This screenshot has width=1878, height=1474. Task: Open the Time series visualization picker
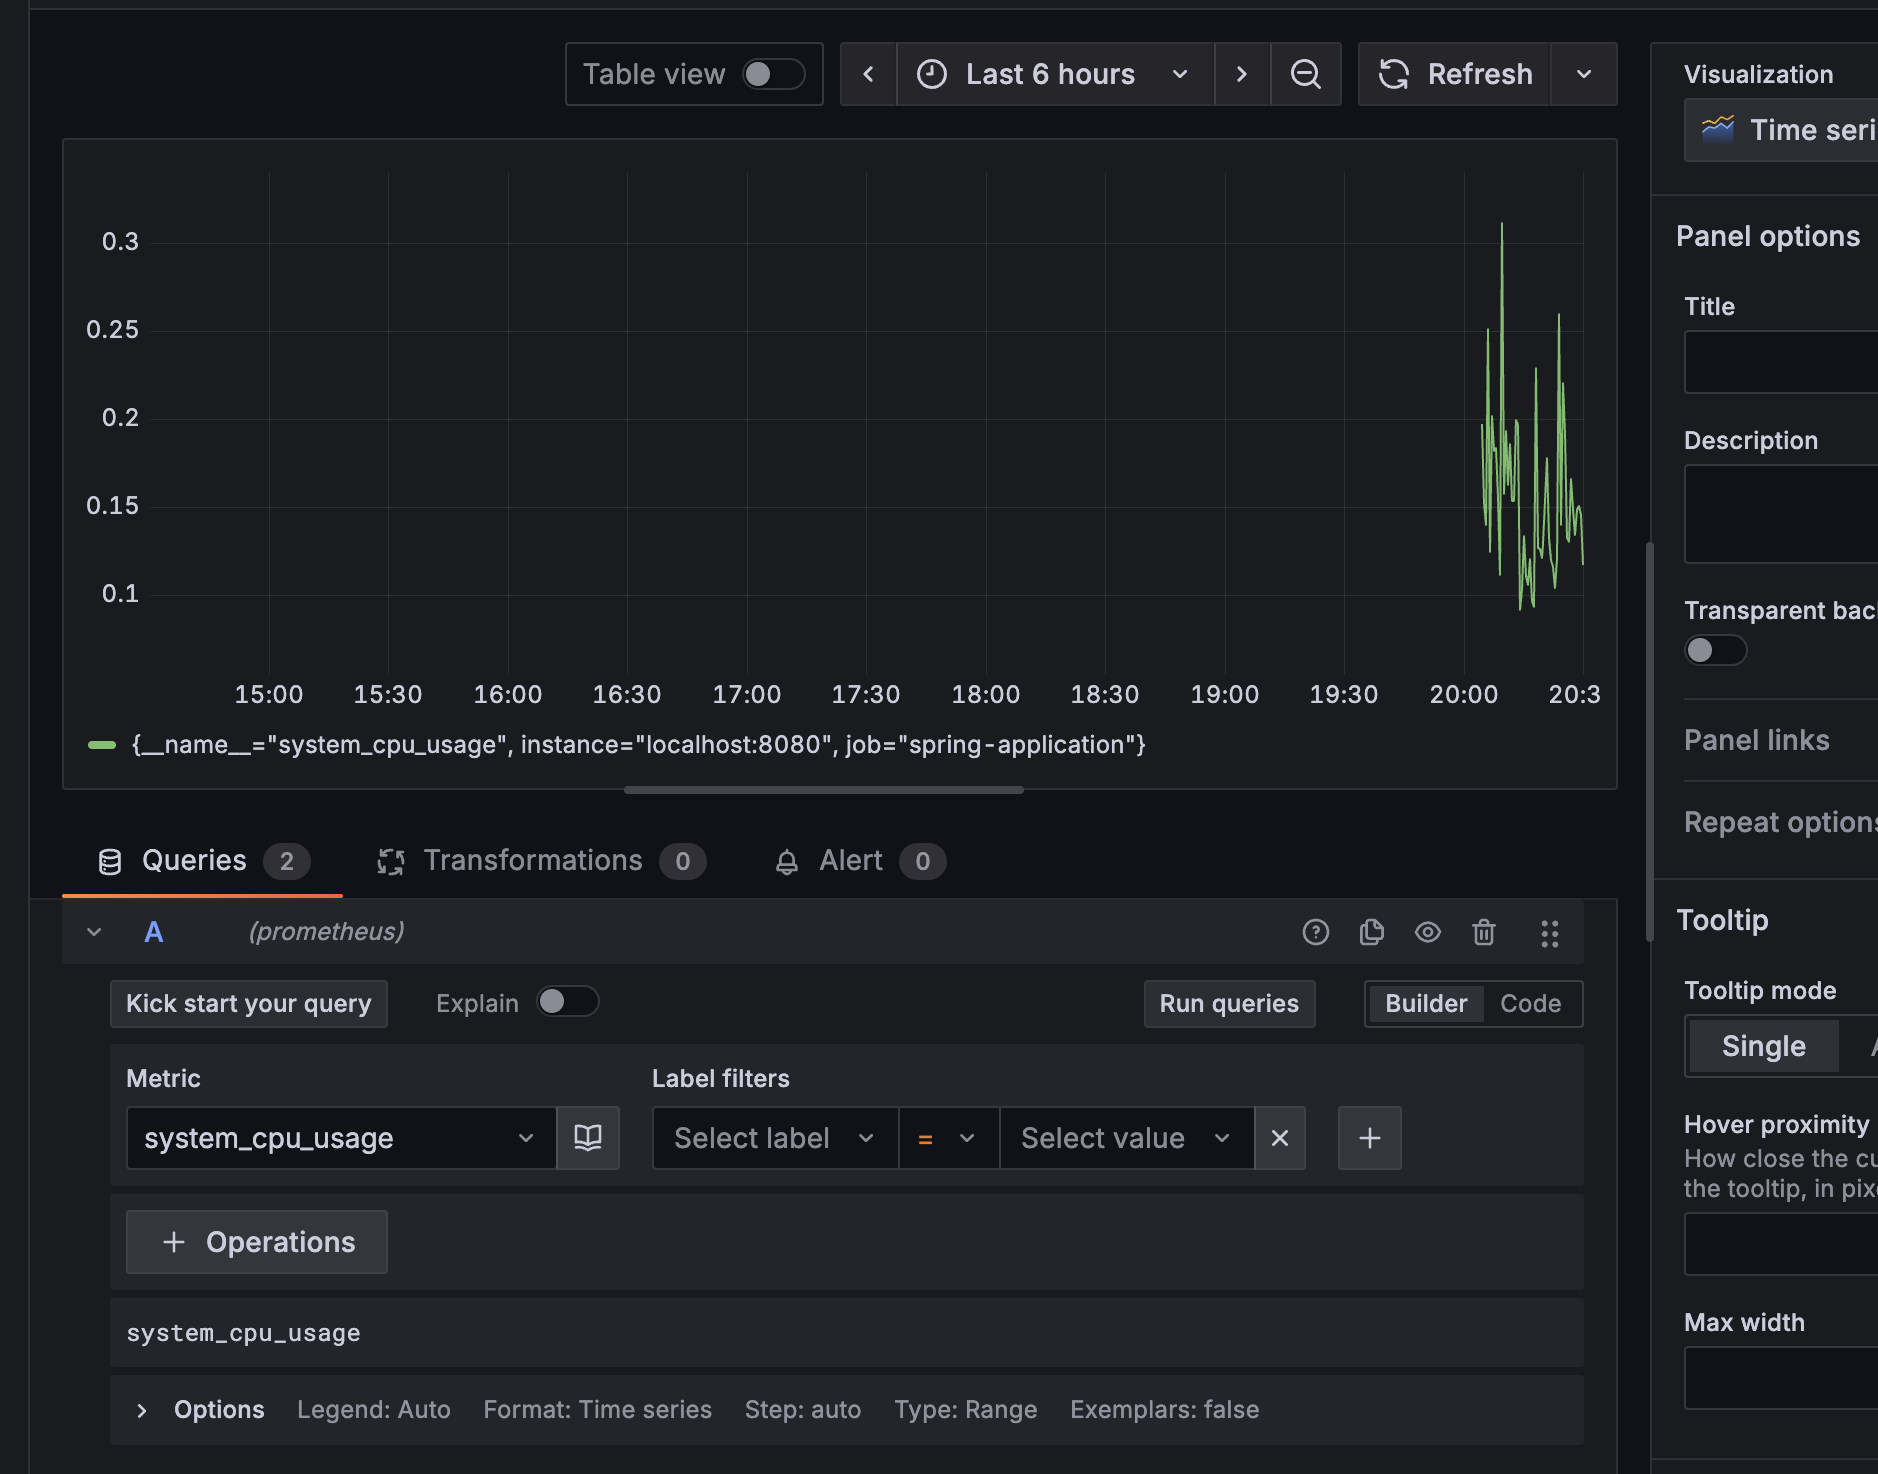coord(1781,130)
